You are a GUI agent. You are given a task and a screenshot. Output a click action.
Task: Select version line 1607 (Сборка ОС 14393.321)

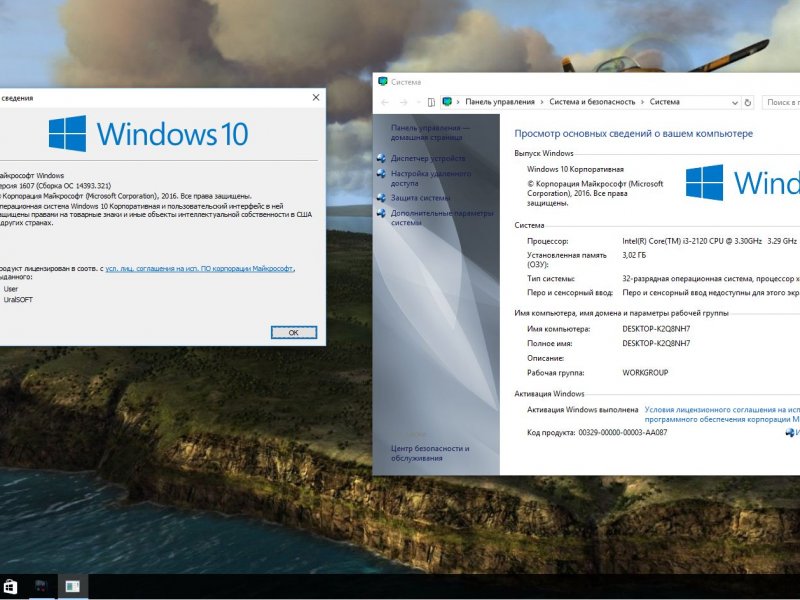[55, 186]
